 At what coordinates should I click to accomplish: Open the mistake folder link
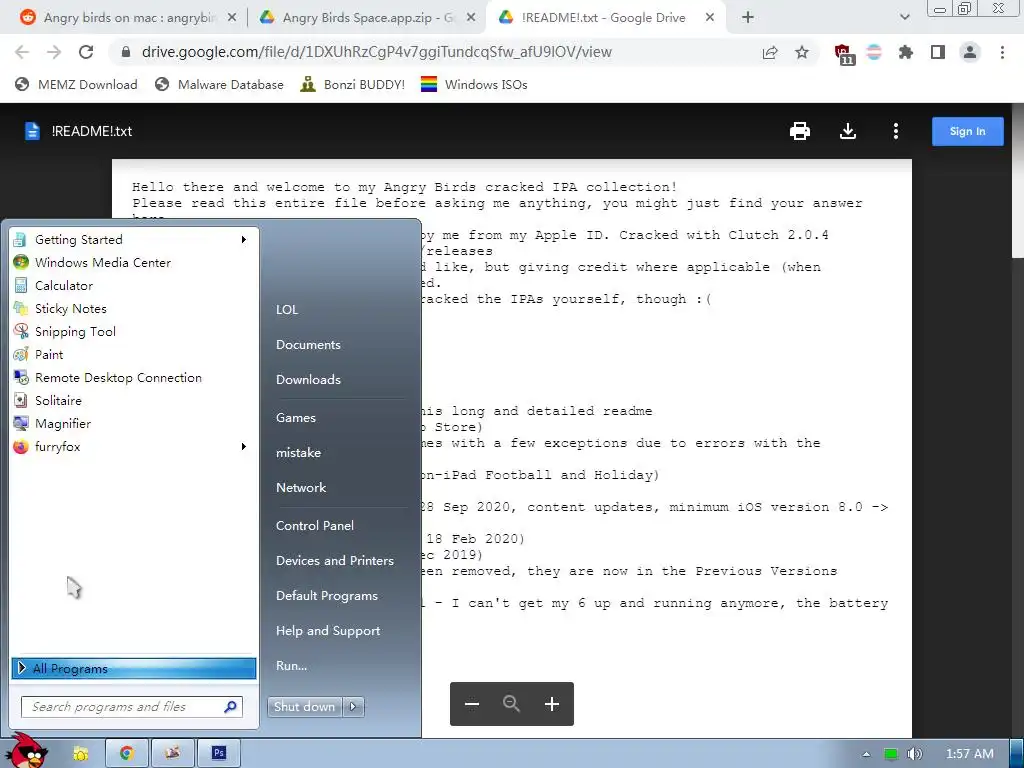coord(298,453)
